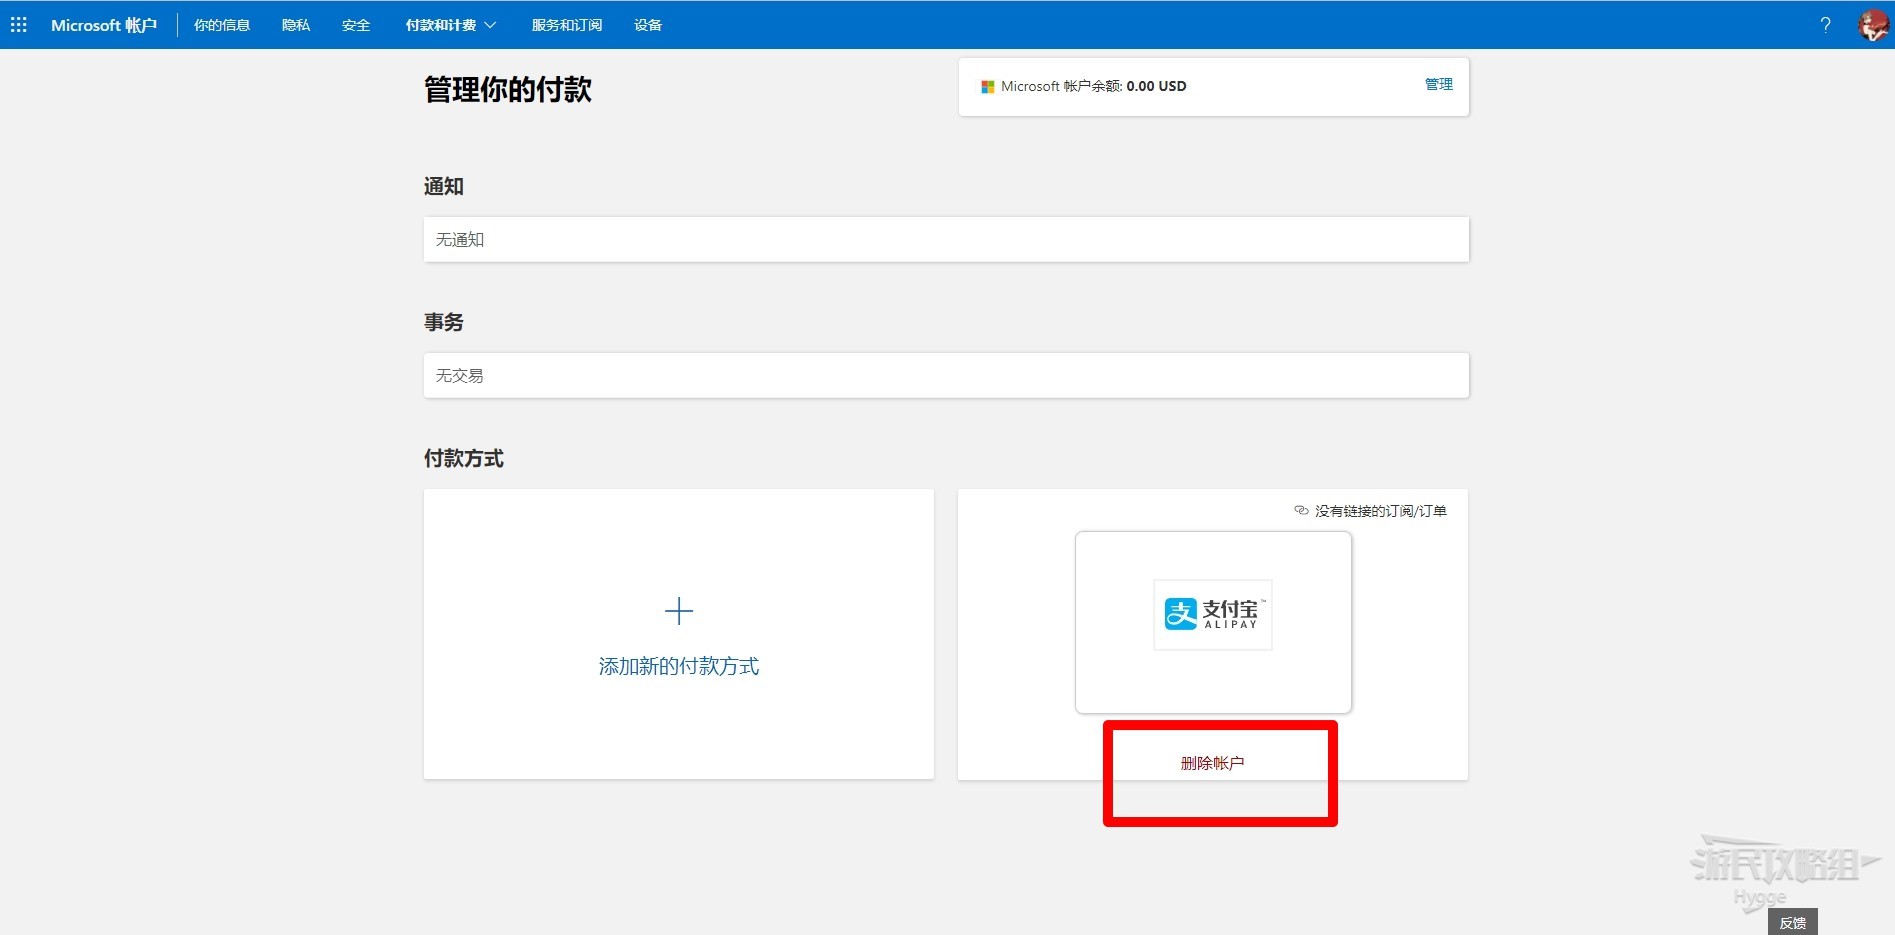This screenshot has width=1895, height=935.
Task: Click the 通知 section heading
Action: tap(444, 187)
